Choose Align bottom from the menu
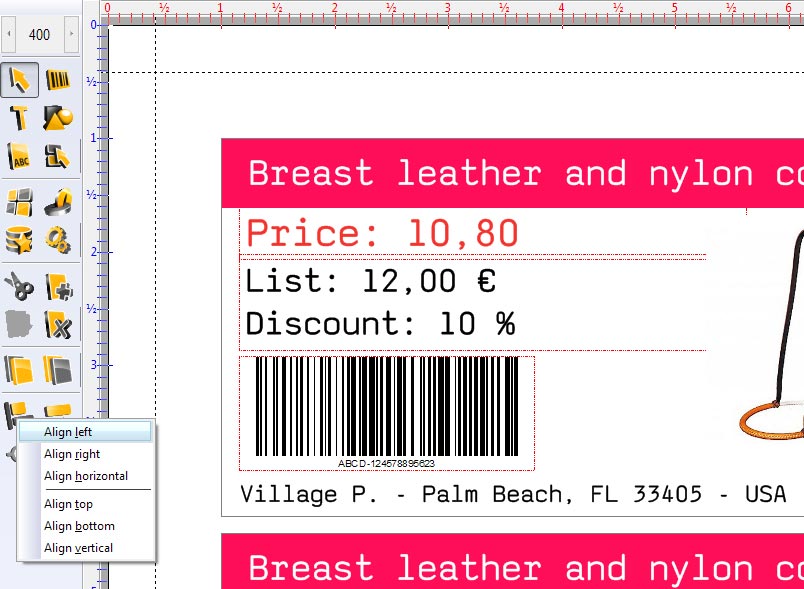The width and height of the screenshot is (804, 589). coord(85,526)
